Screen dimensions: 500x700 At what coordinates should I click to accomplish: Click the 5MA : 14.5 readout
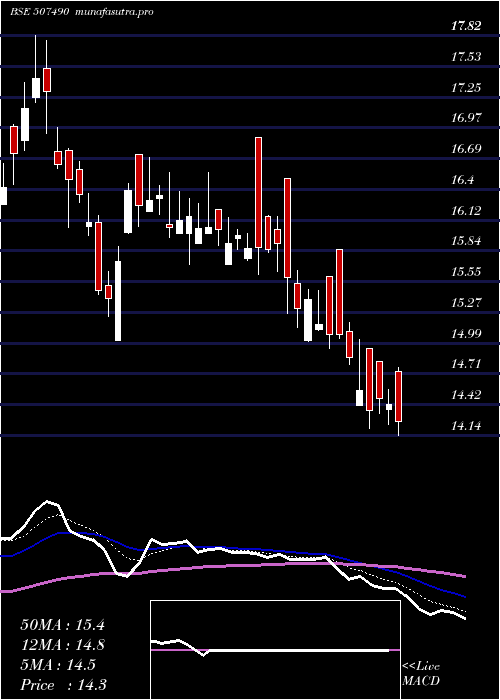(58, 665)
